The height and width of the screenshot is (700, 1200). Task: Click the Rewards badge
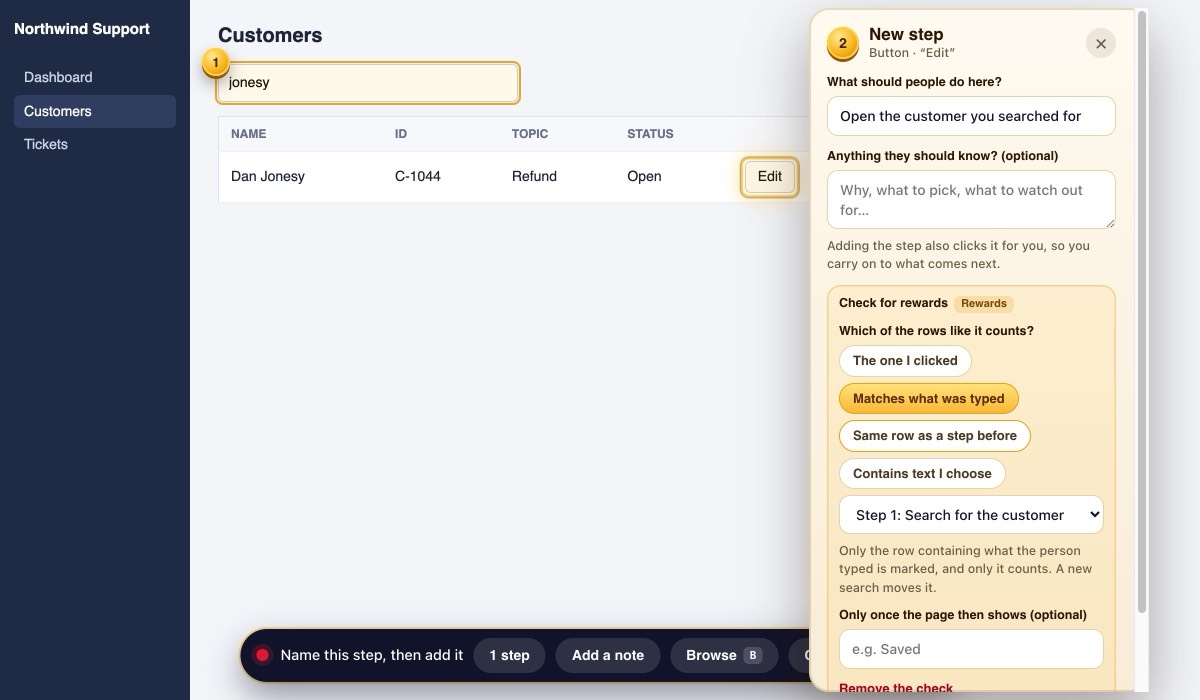click(984, 303)
